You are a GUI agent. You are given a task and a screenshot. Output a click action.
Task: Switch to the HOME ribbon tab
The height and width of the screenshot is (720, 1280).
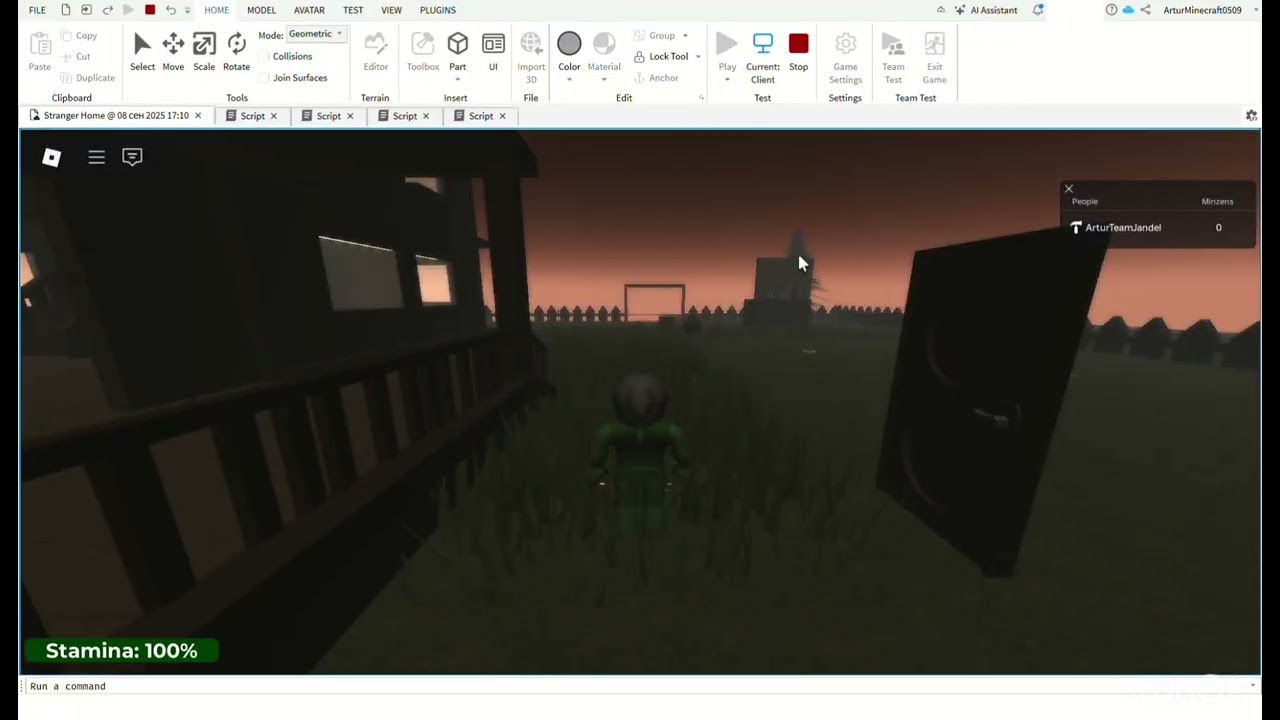coord(217,10)
